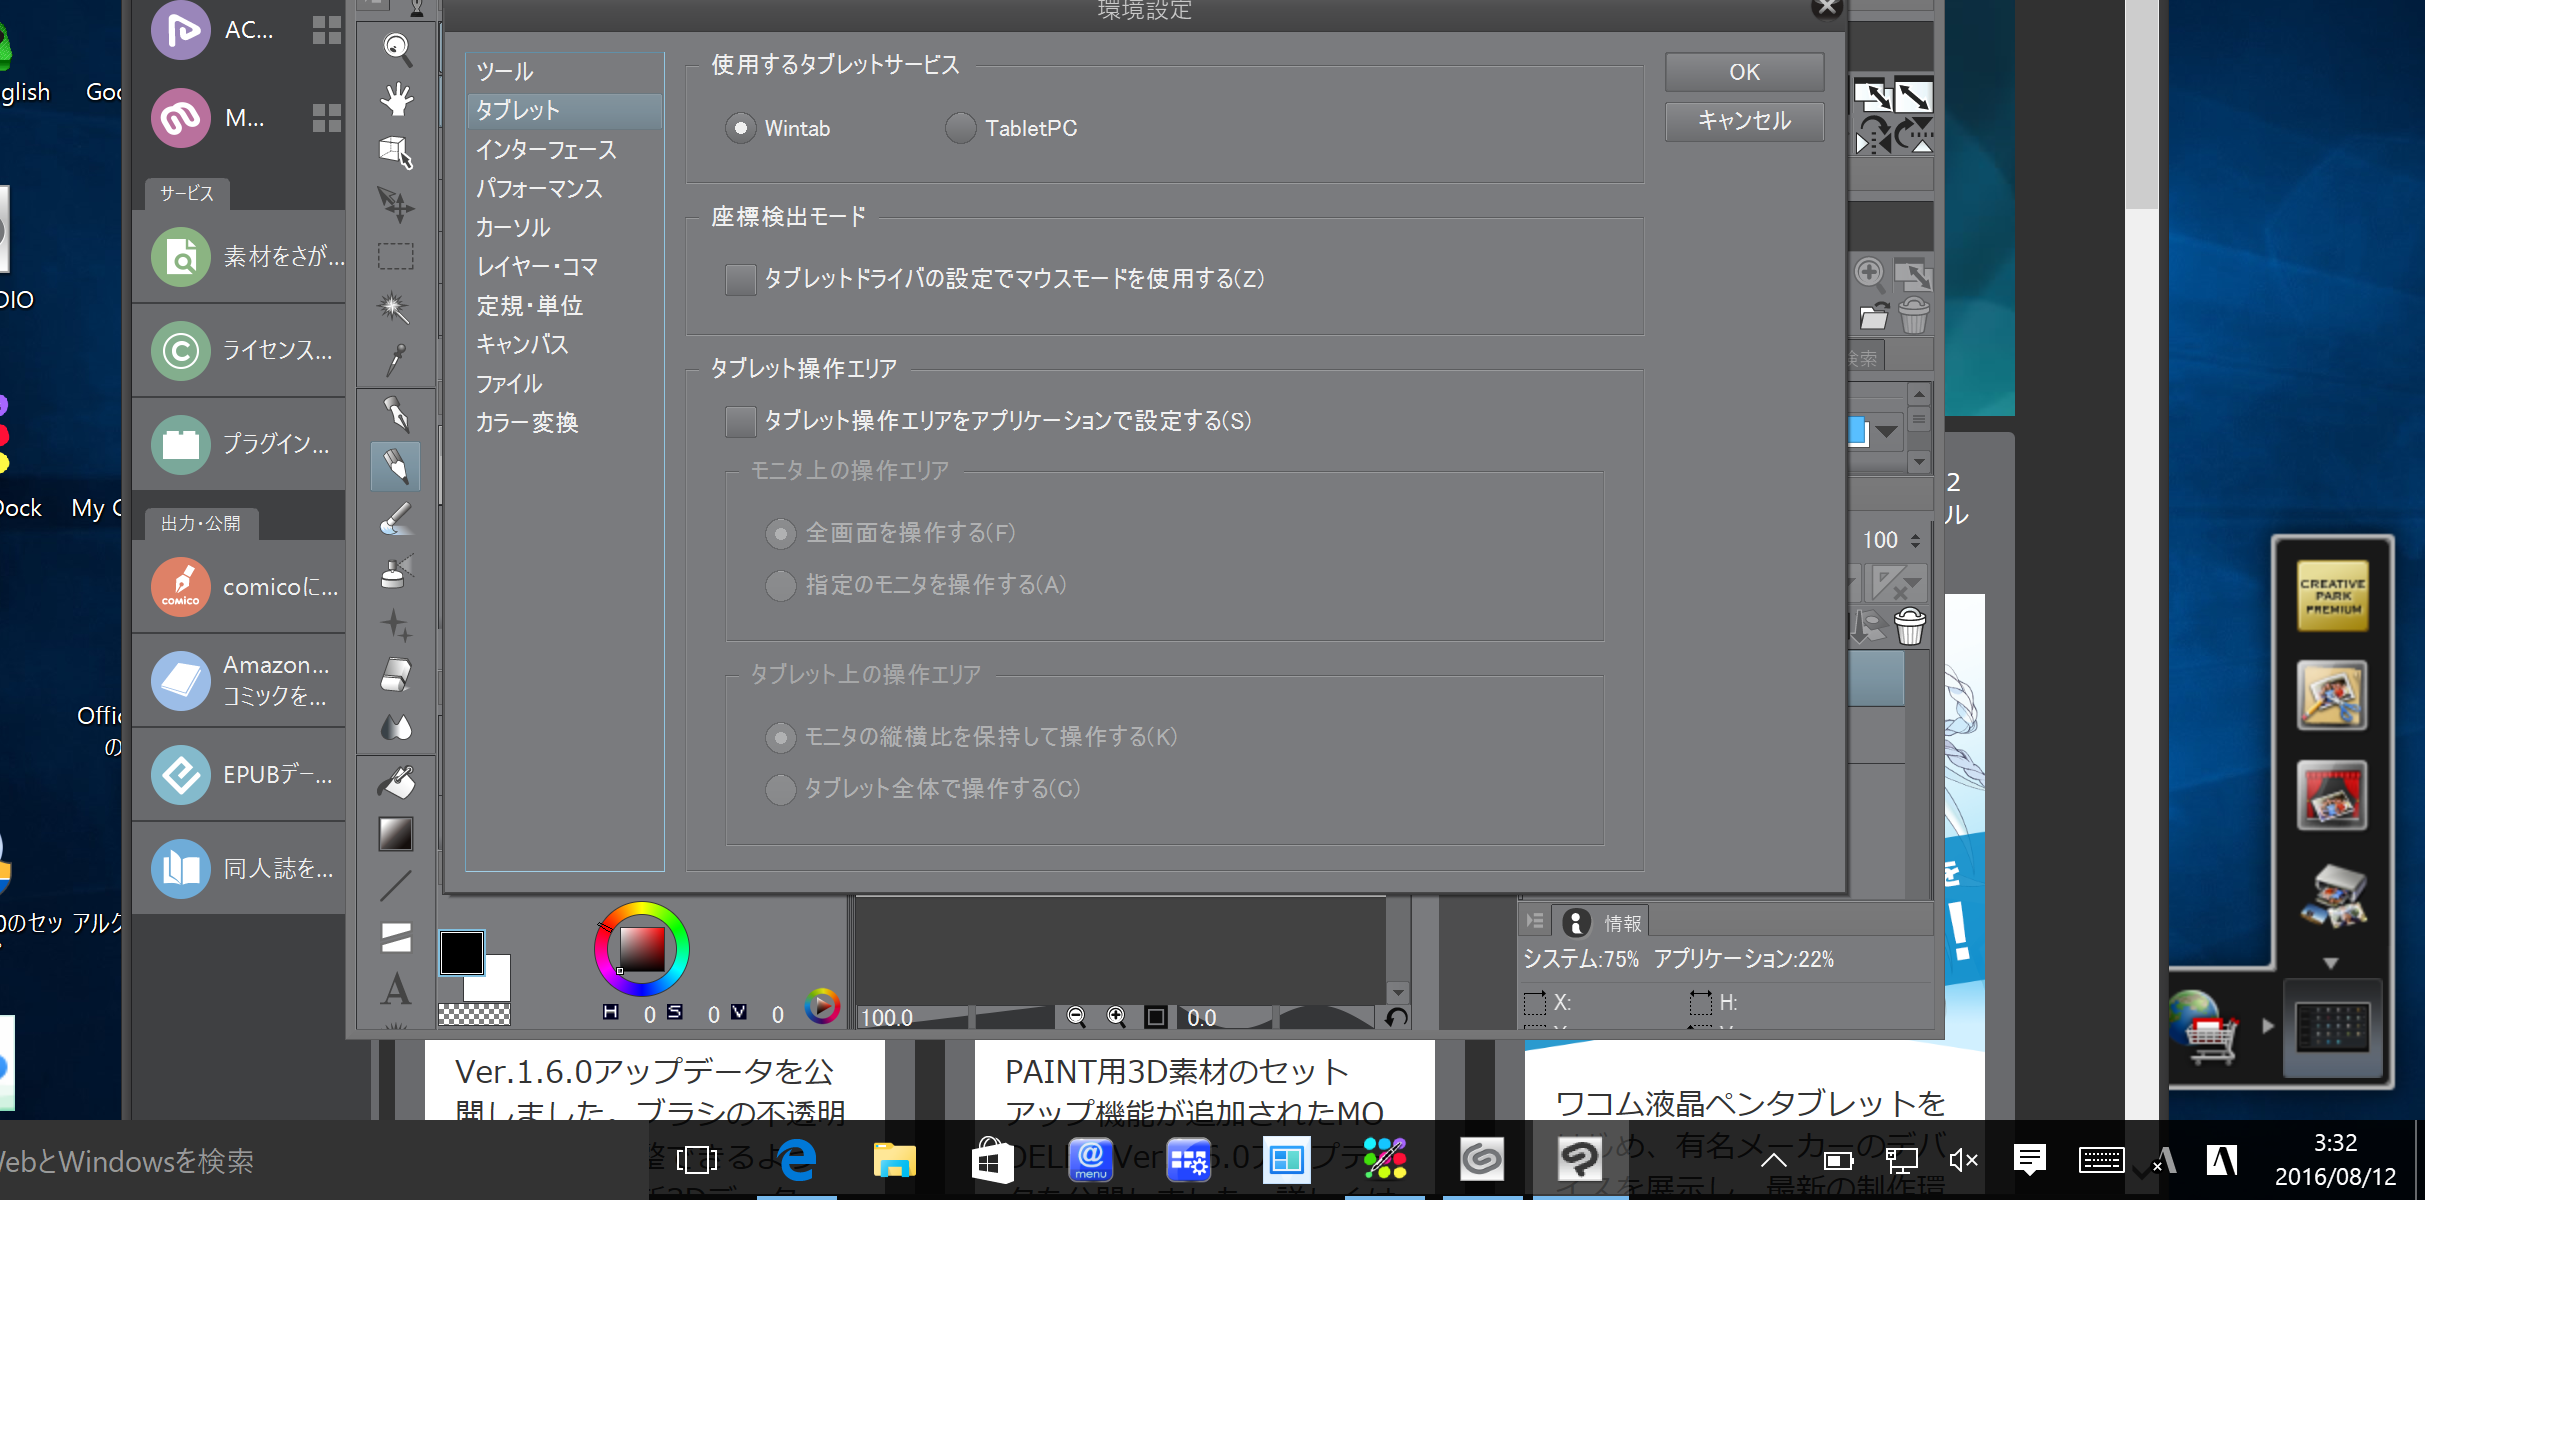This screenshot has width=2560, height=1440.
Task: Open インターフェース preferences category
Action: tap(546, 150)
